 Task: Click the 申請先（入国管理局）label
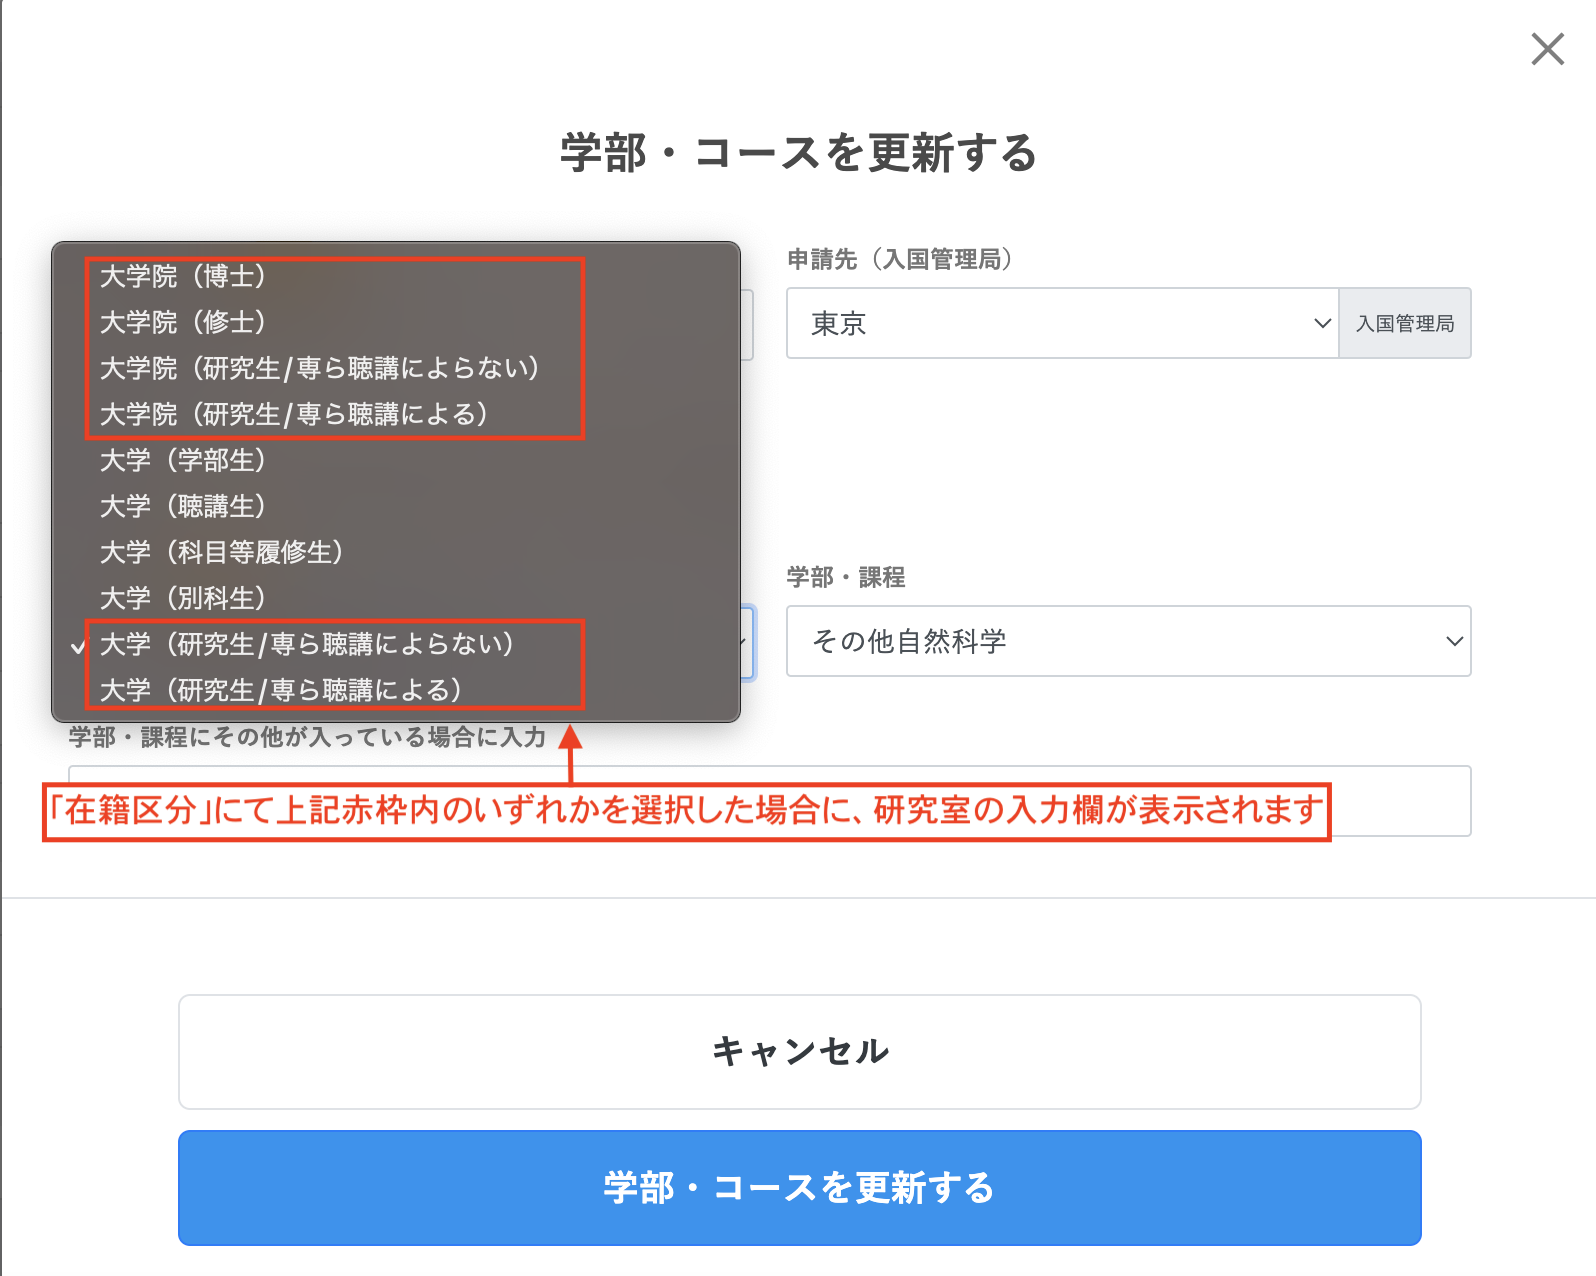coord(899,259)
